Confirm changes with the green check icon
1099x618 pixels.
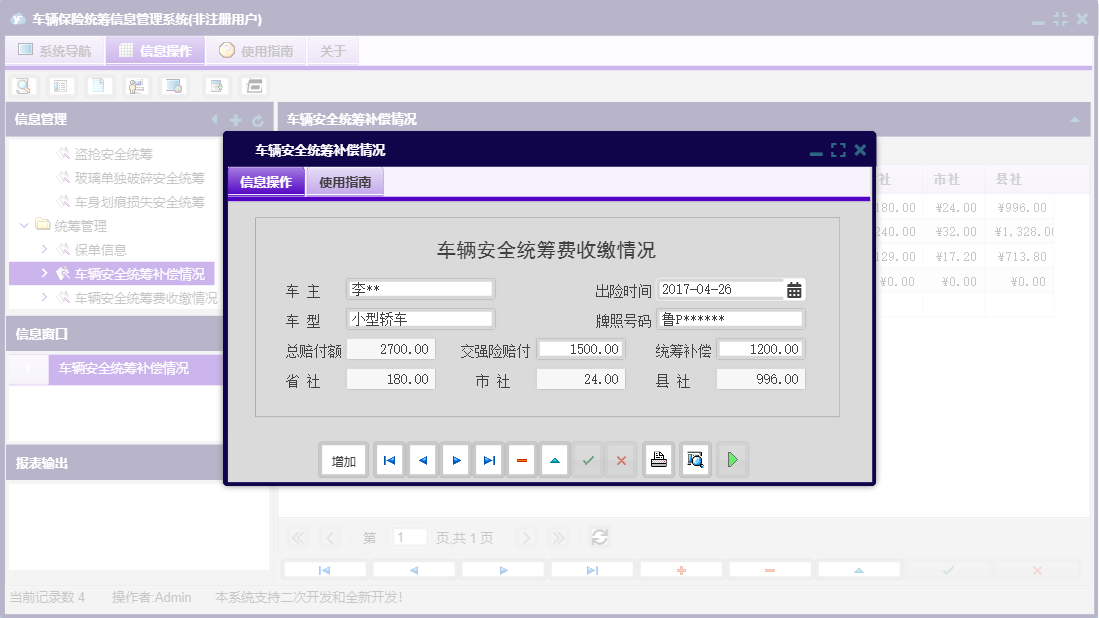pos(588,459)
